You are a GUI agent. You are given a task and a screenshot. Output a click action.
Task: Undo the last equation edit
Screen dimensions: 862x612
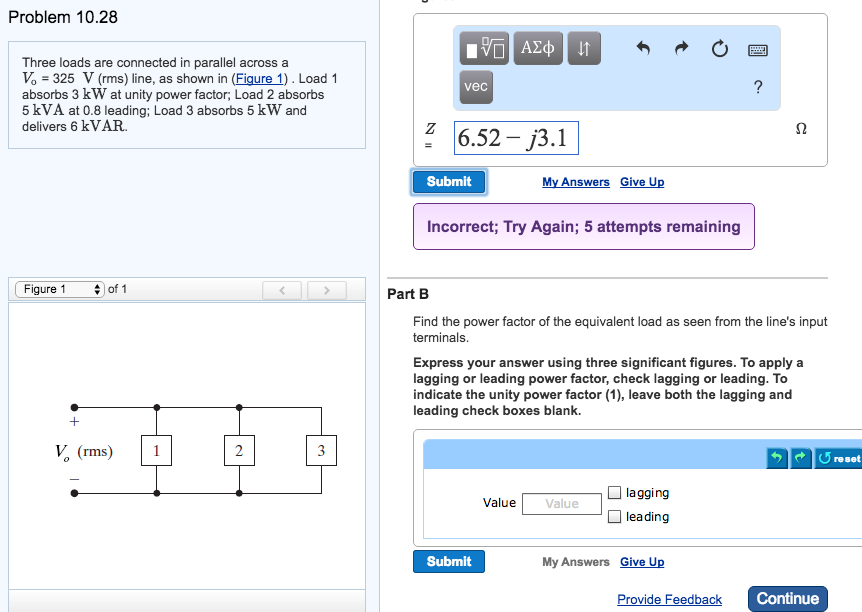(x=644, y=47)
